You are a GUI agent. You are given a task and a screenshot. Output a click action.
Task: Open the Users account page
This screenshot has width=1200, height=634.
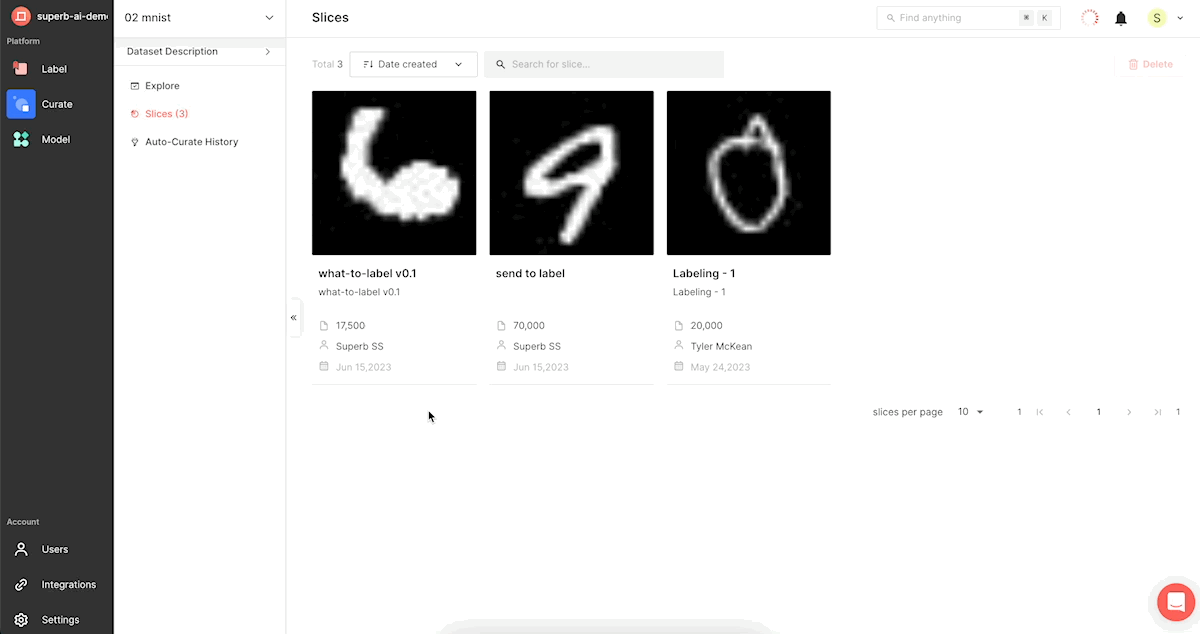[x=56, y=549]
